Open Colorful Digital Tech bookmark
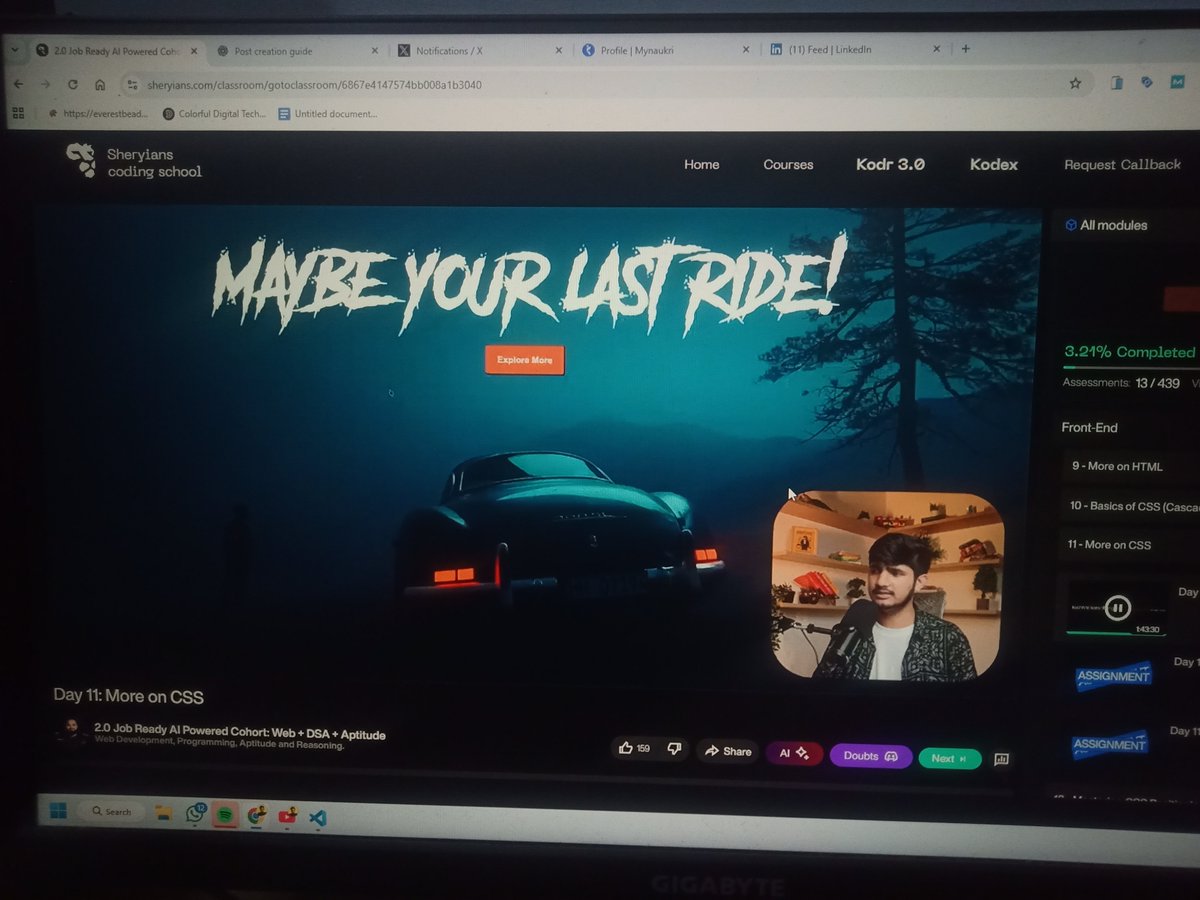The image size is (1200, 900). (214, 114)
